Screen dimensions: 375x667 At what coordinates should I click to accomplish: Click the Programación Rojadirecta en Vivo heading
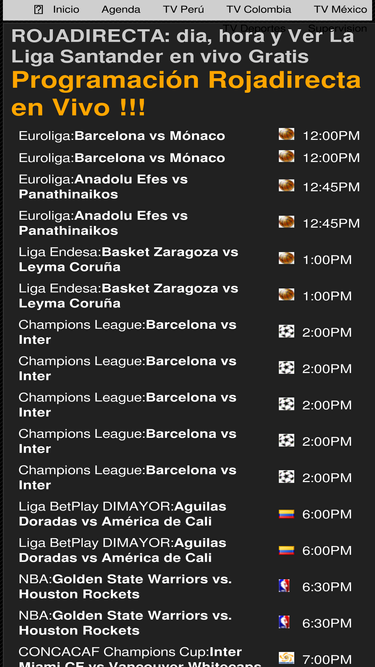pyautogui.click(x=186, y=94)
